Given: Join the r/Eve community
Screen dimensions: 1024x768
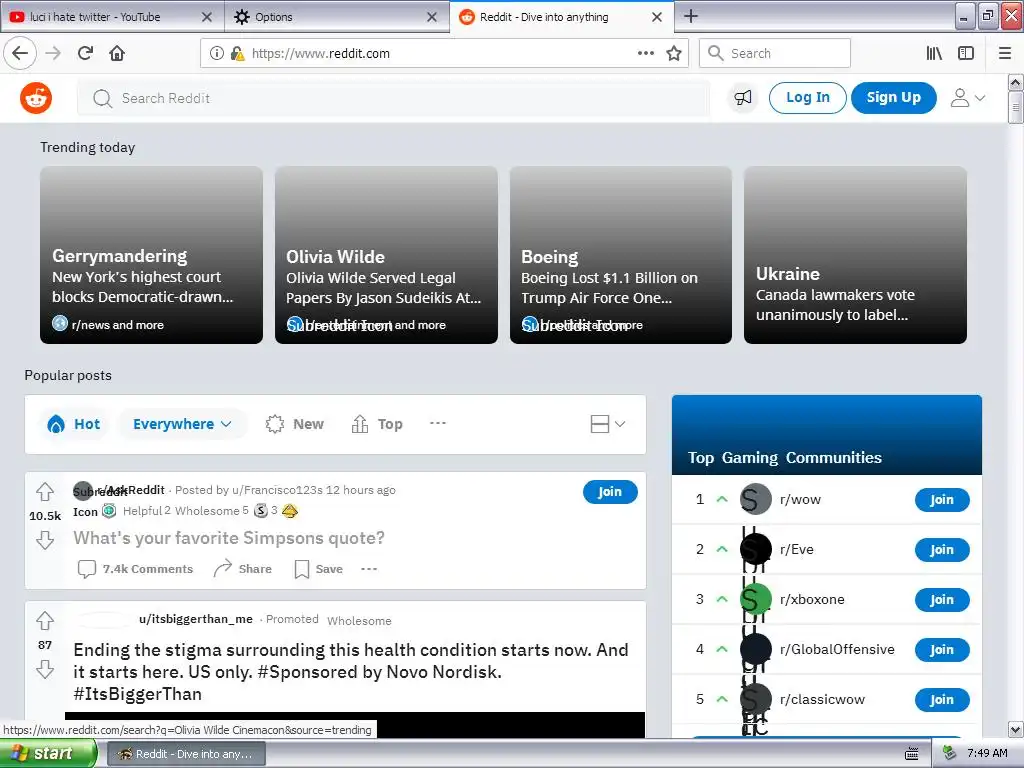Looking at the screenshot, I should (942, 550).
